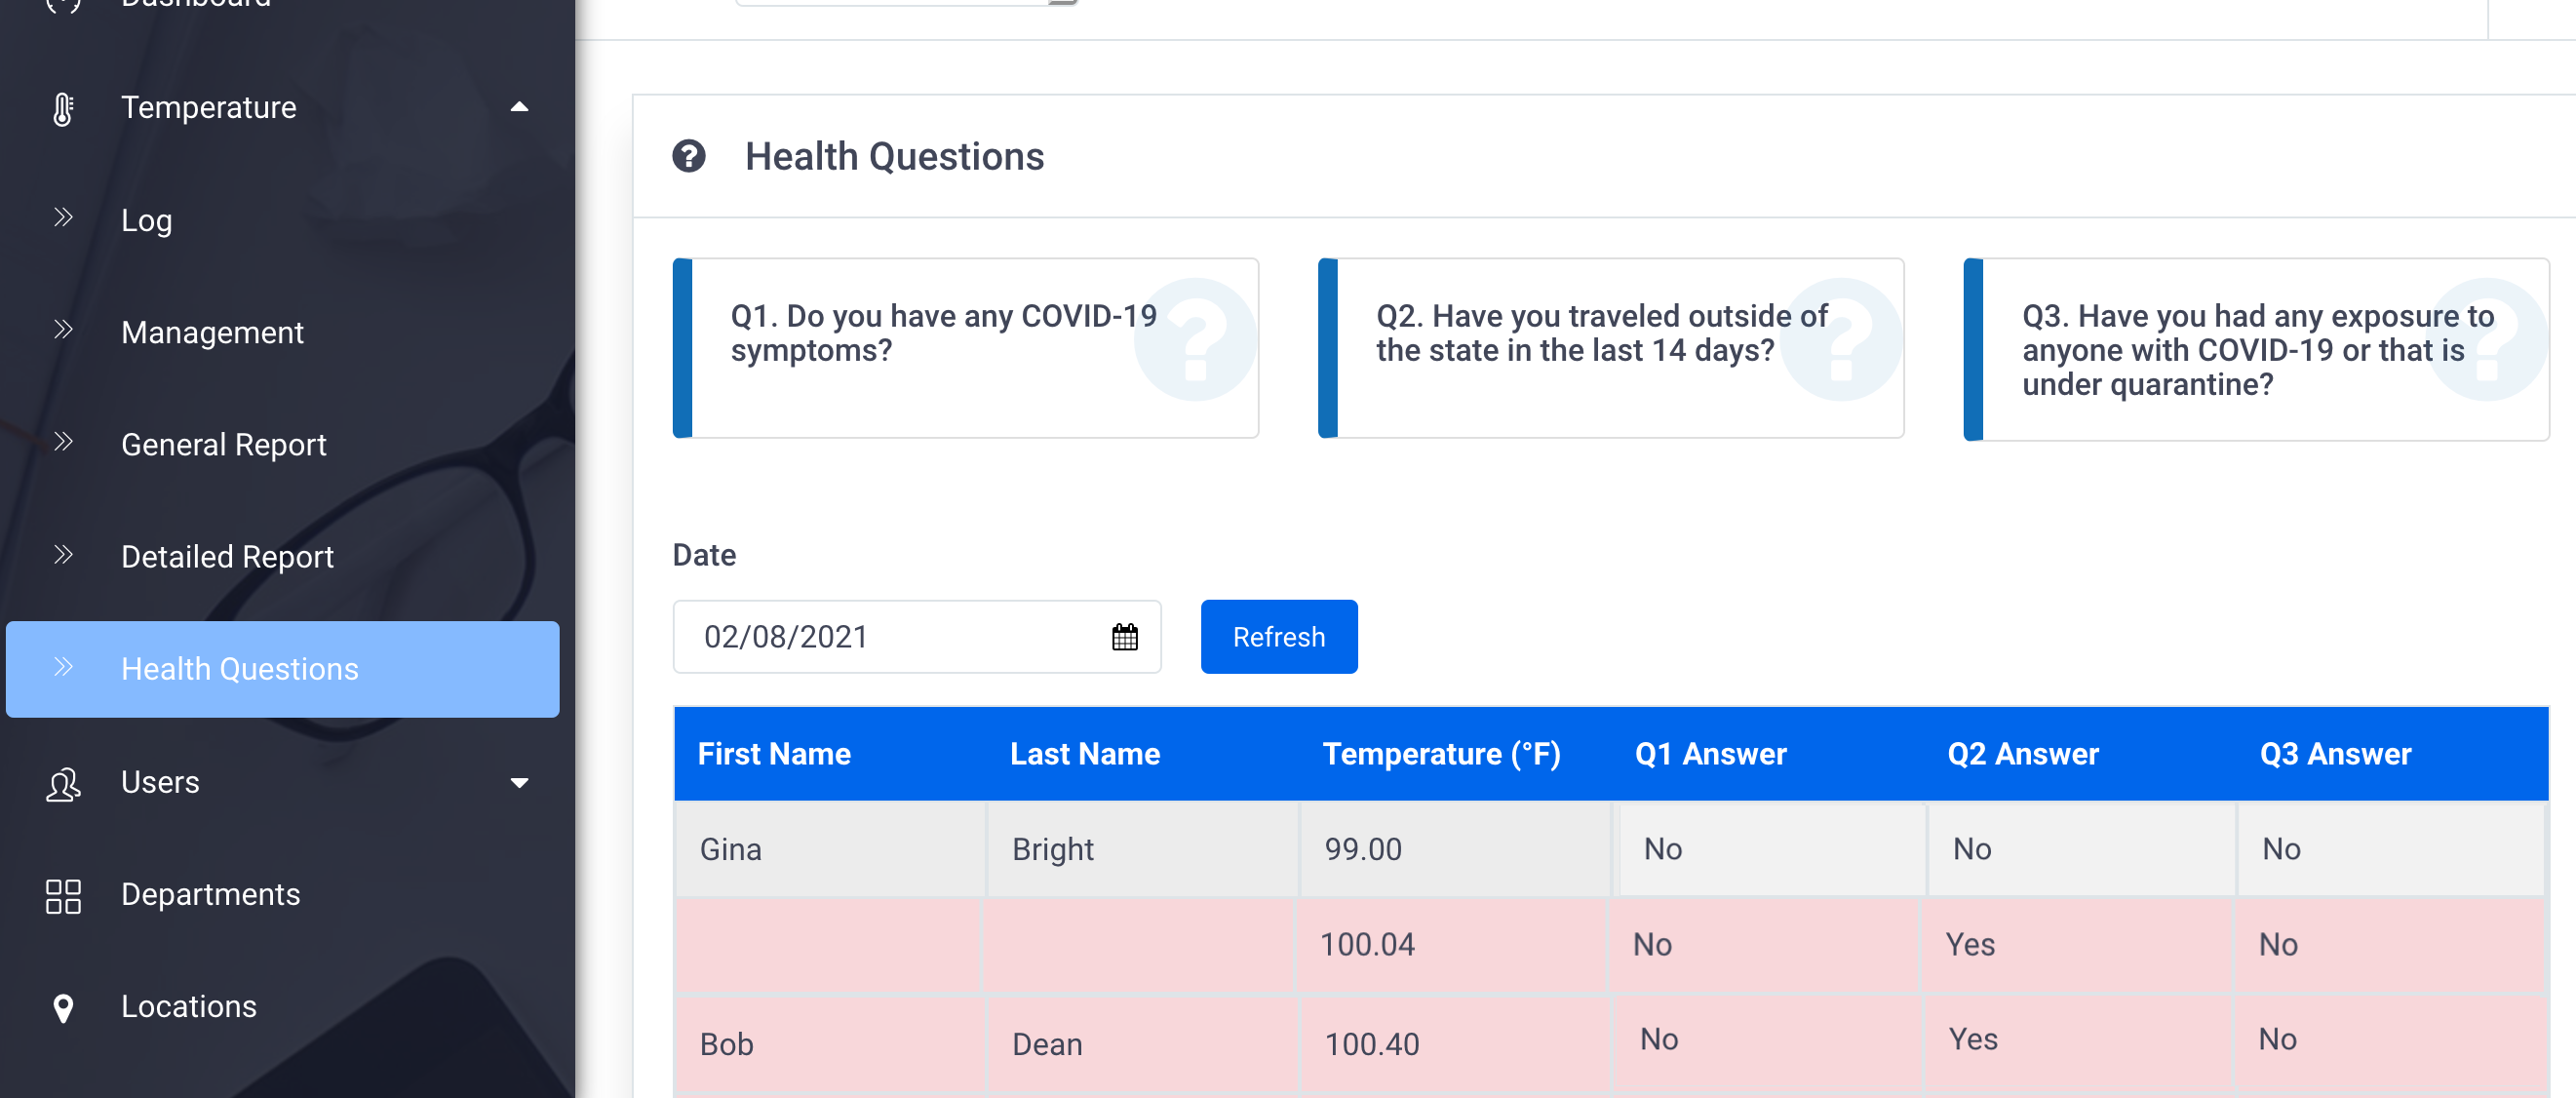Screen dimensions: 2576x1098
Task: Click the 'Gina' first name cell
Action: (830, 849)
